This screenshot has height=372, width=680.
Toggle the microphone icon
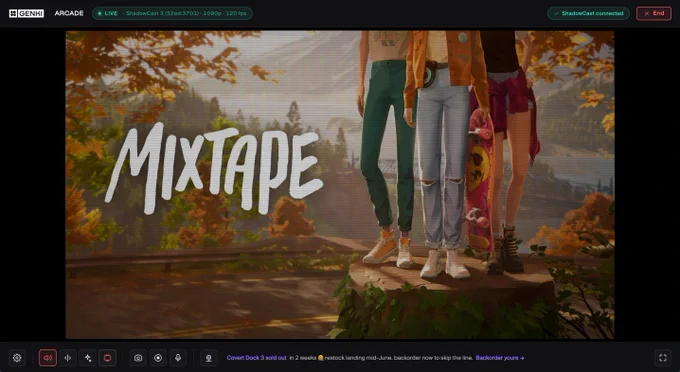pos(178,358)
